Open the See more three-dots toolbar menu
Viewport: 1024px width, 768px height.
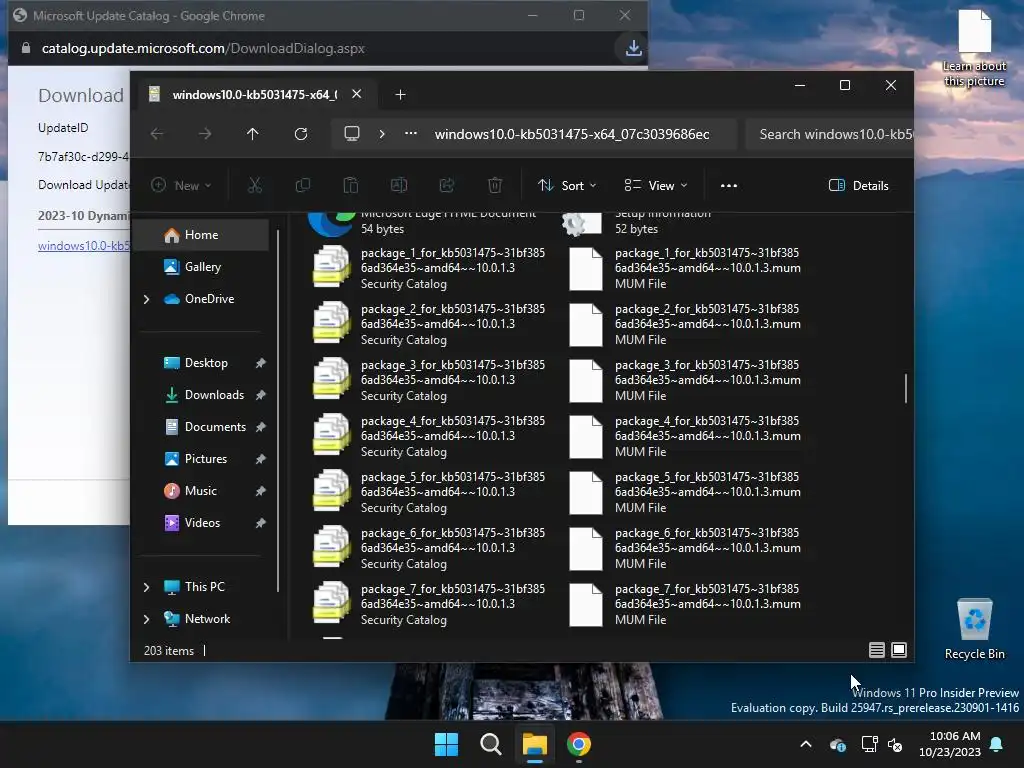(x=729, y=185)
